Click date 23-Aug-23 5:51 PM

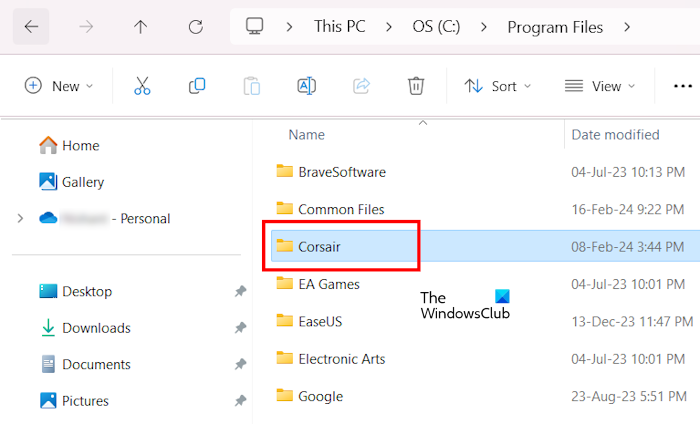coord(629,396)
